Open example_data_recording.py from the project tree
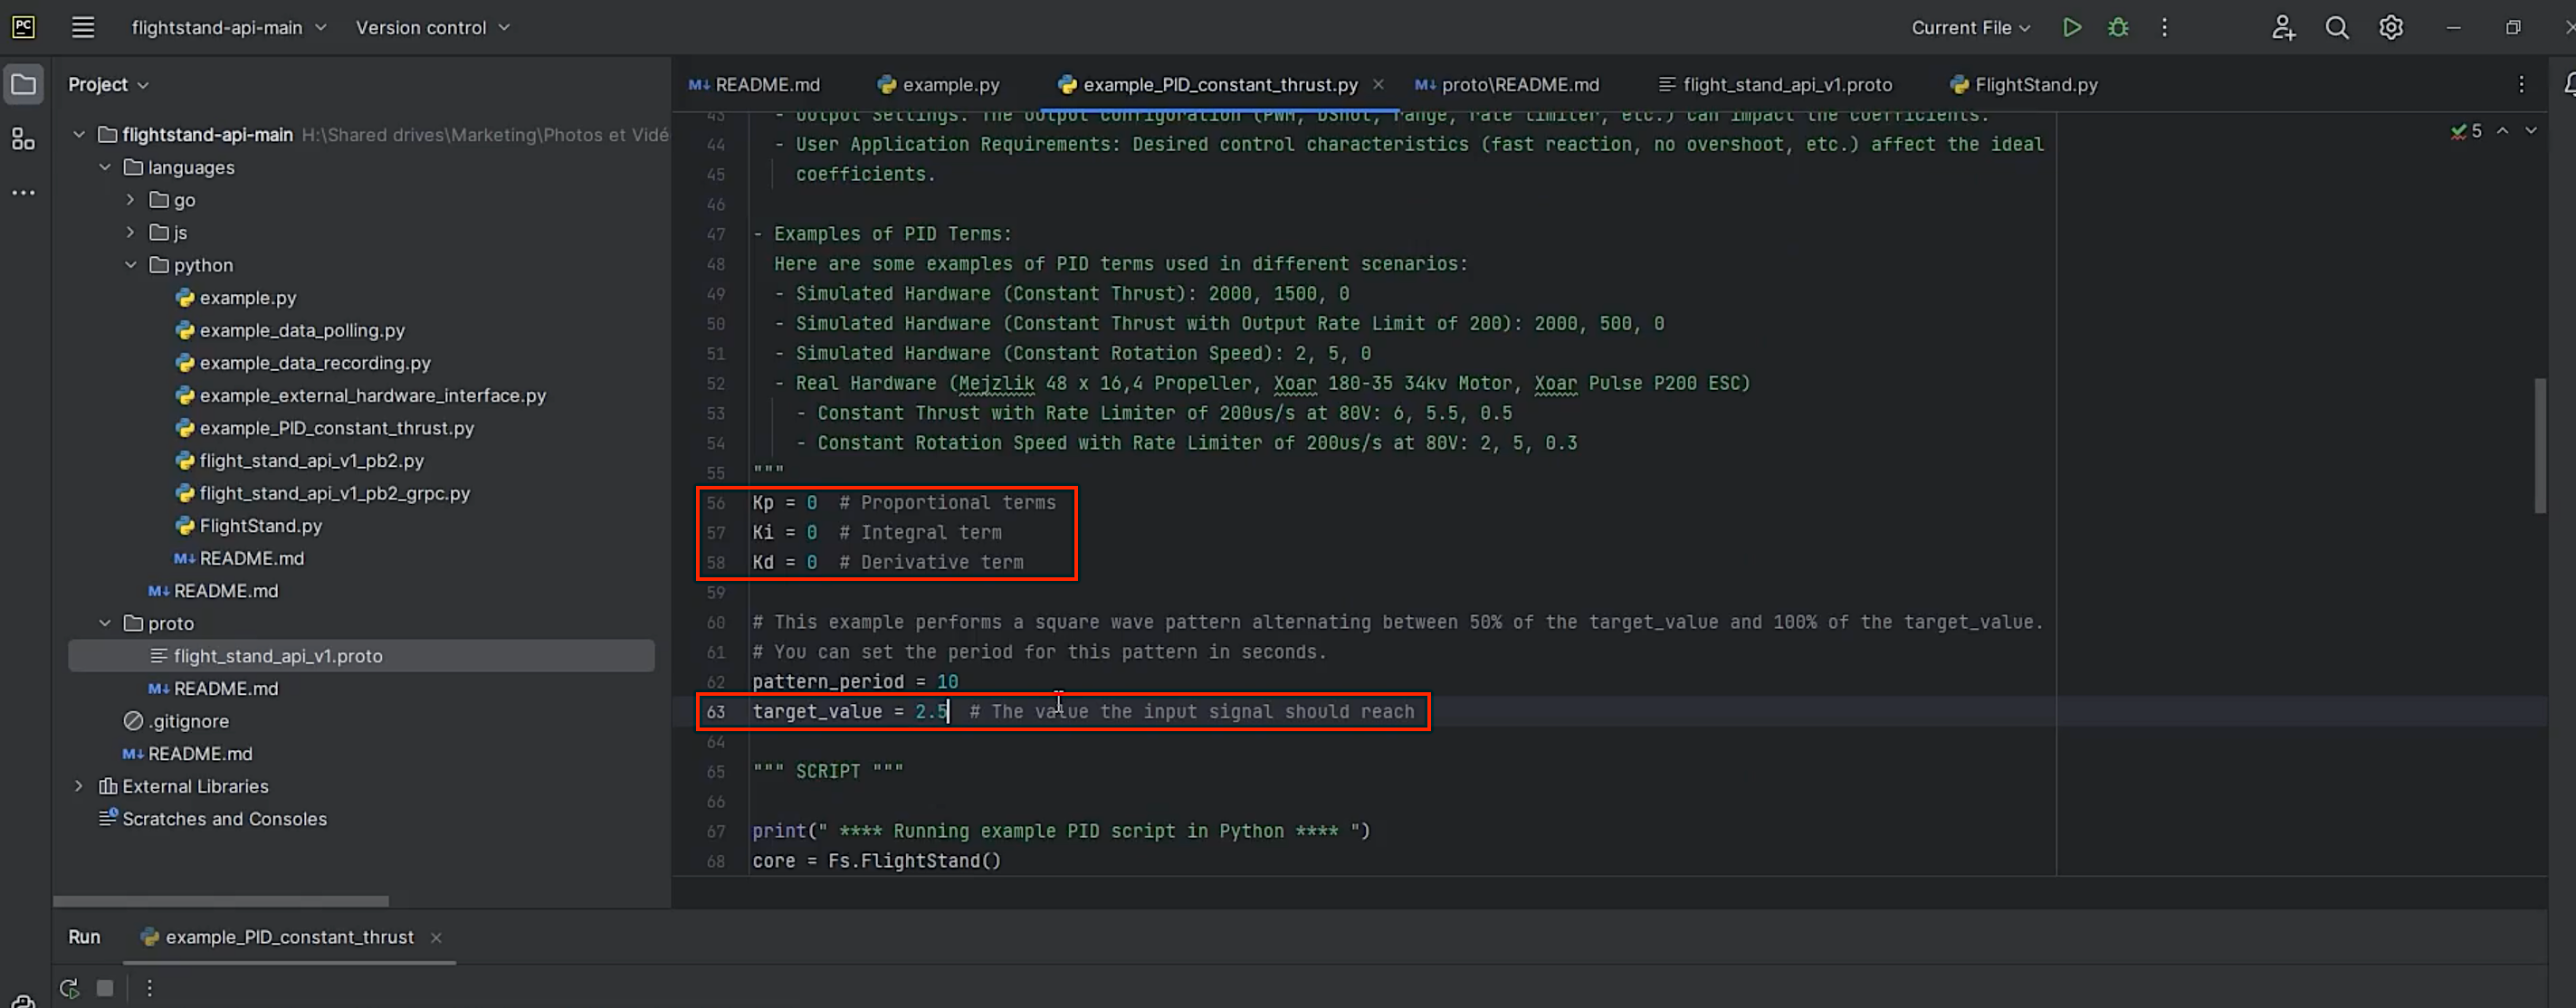 pos(314,363)
